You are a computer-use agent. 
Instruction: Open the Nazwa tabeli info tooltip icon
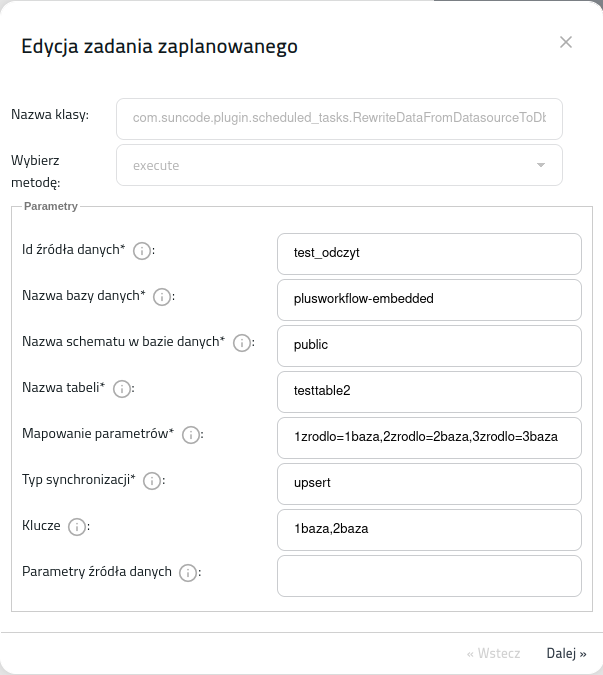pyautogui.click(x=122, y=389)
